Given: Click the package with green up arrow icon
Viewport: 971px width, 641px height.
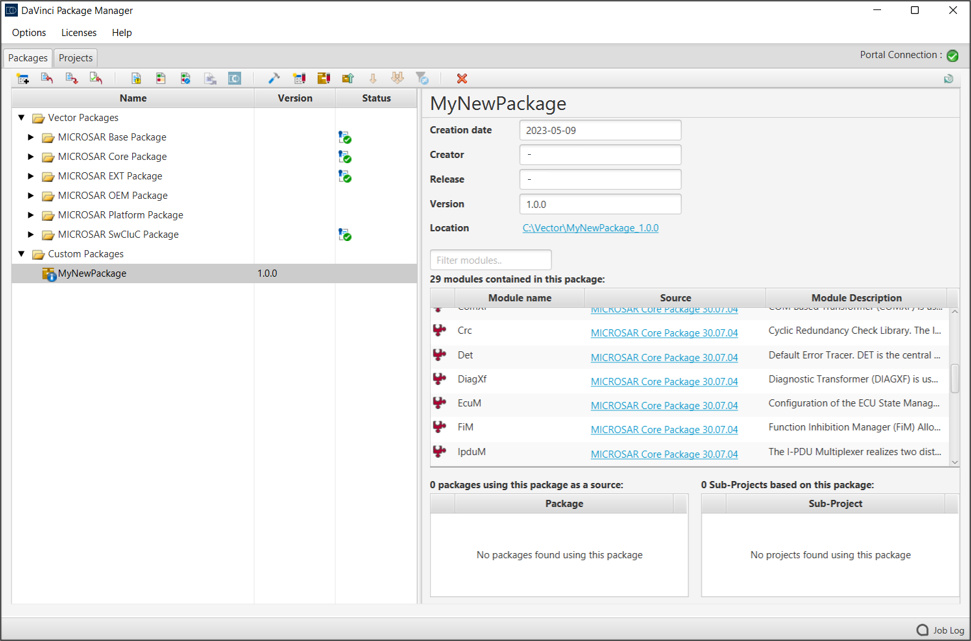Looking at the screenshot, I should (x=347, y=79).
